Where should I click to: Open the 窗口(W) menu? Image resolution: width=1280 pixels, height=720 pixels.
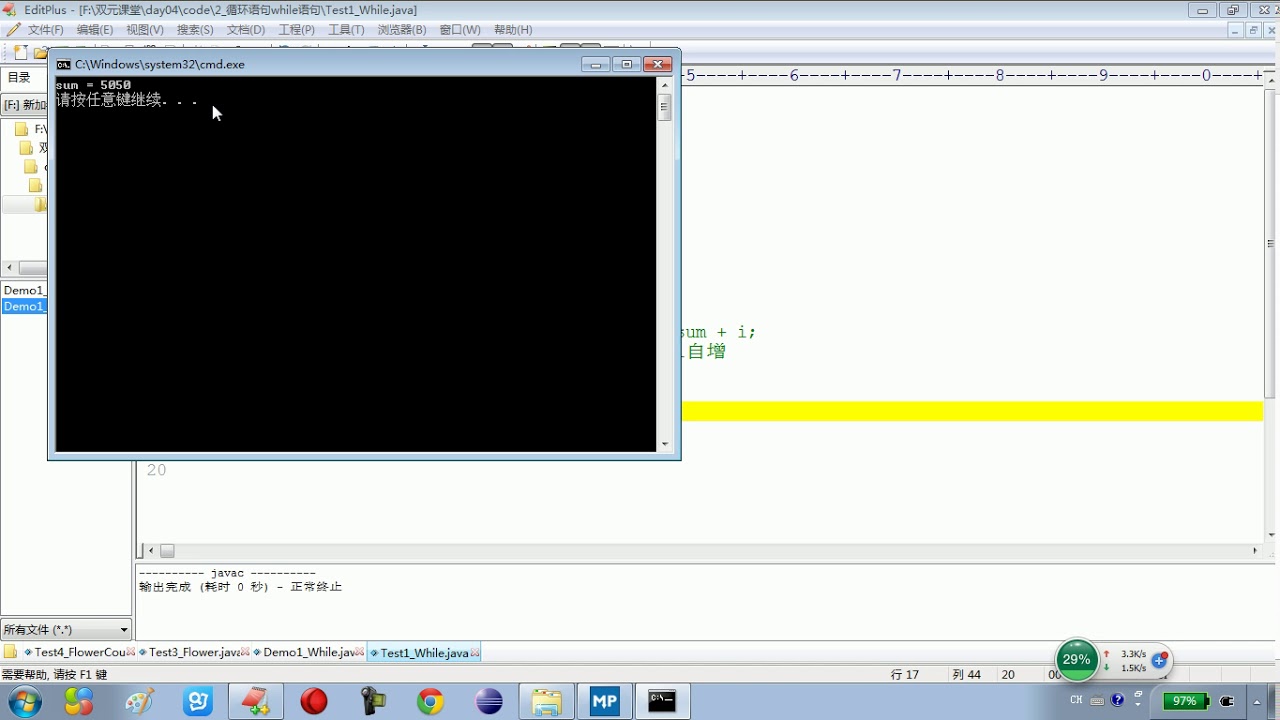460,30
